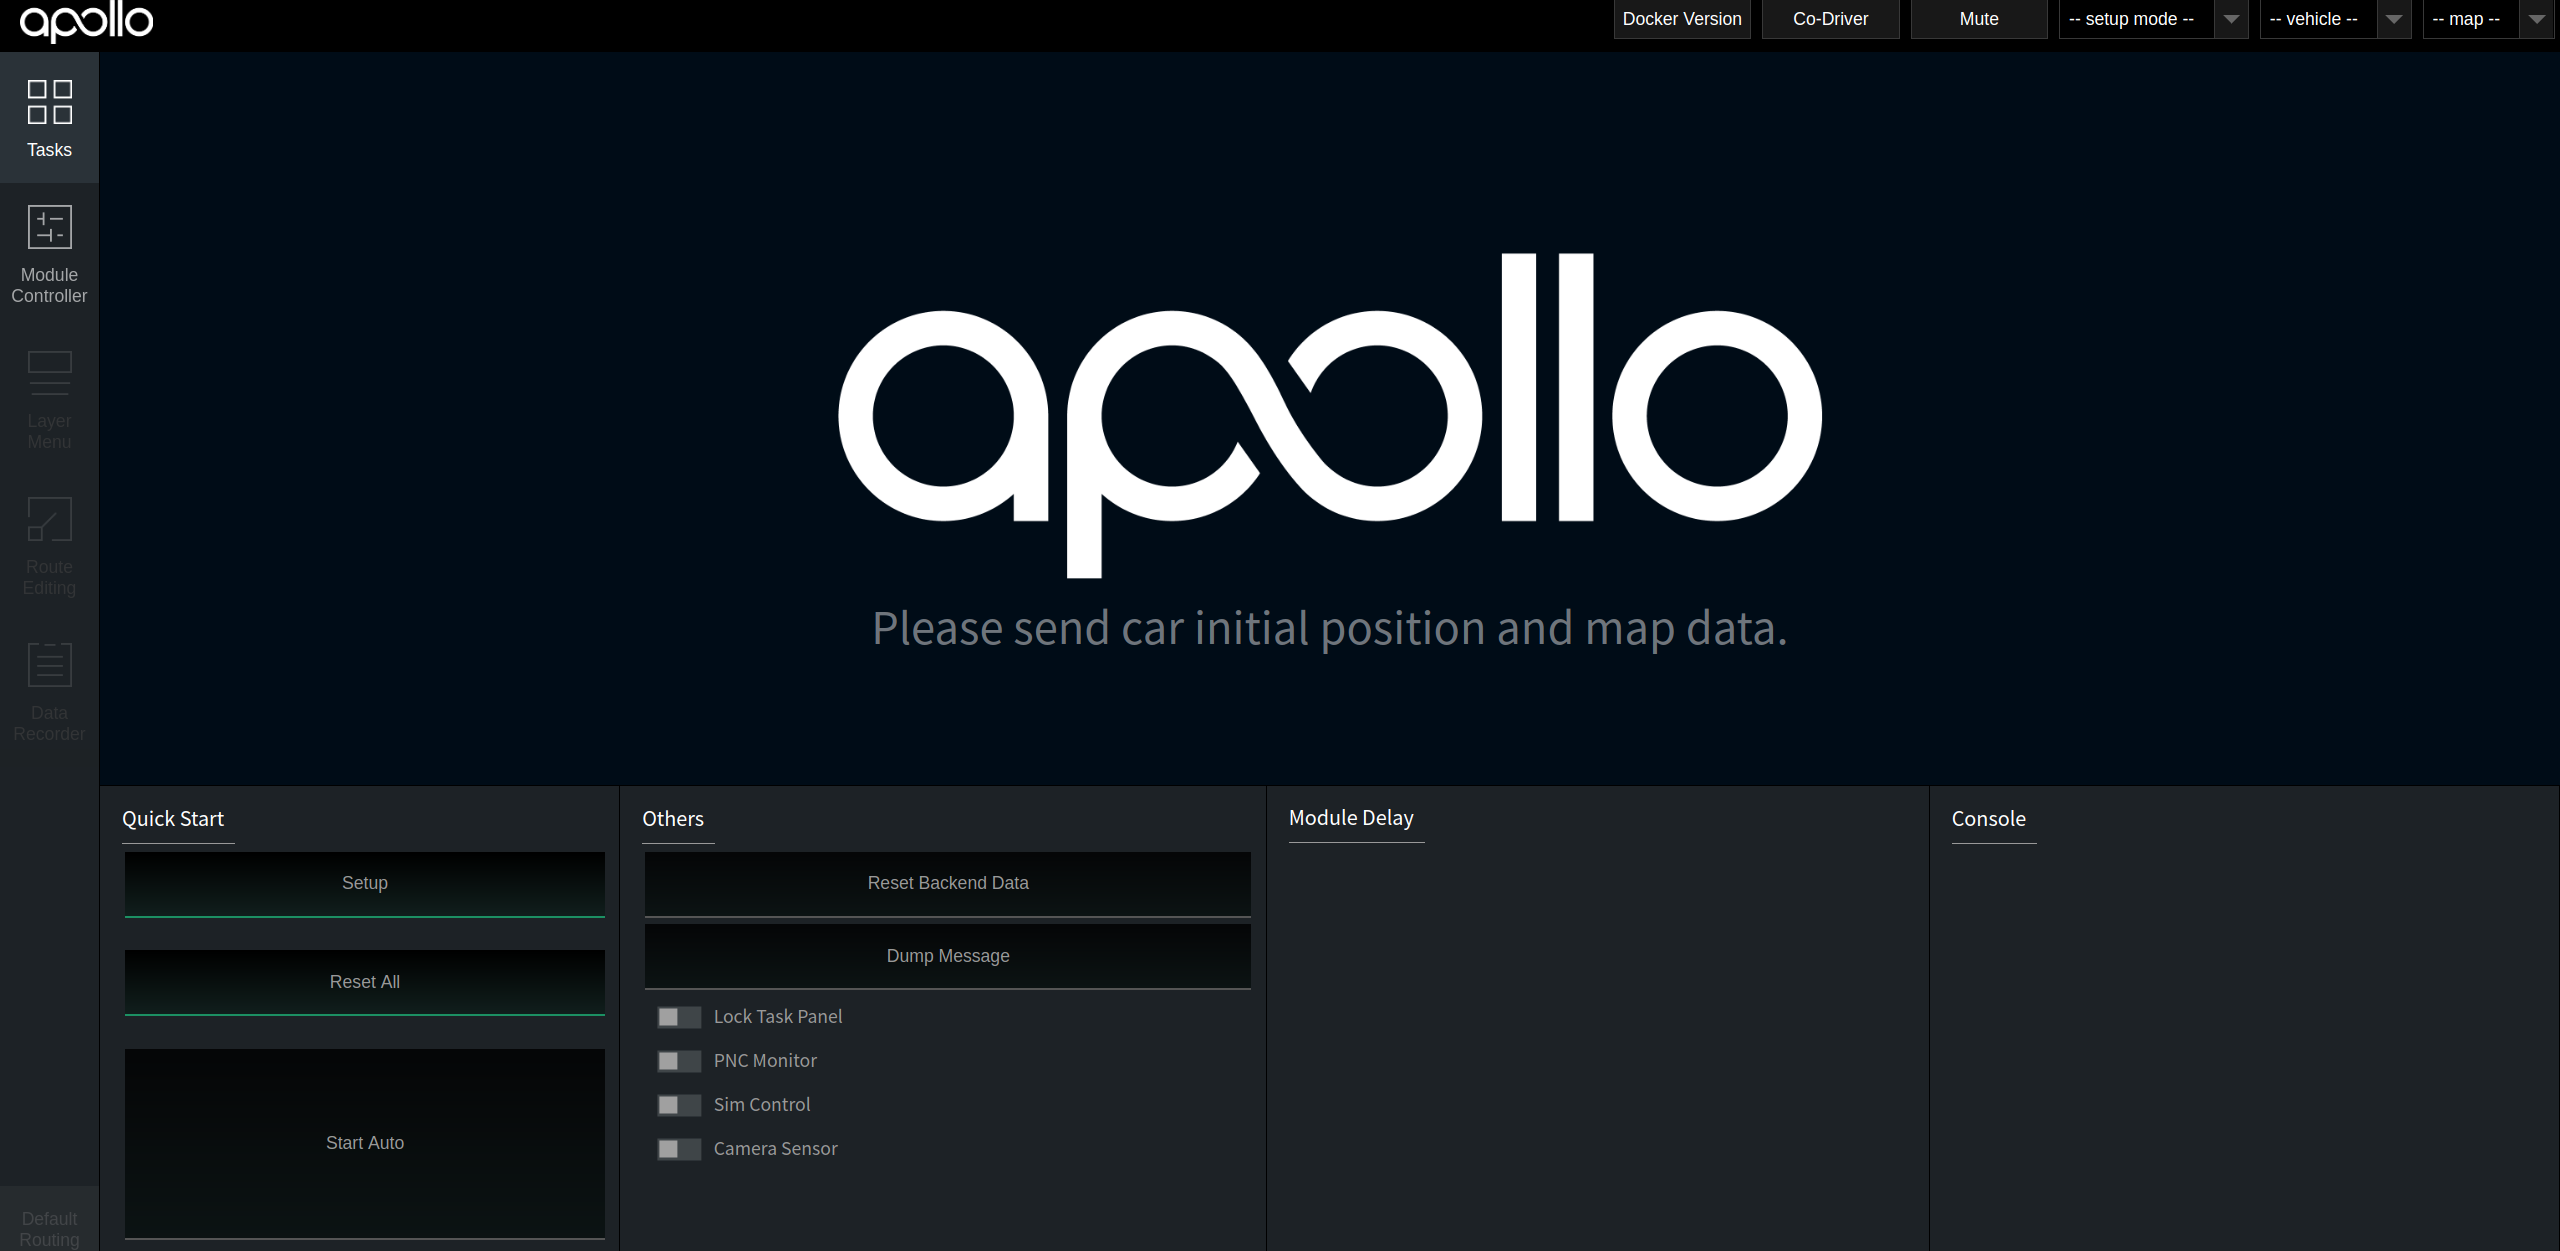Select the Route Editing sidebar icon
The width and height of the screenshot is (2560, 1251).
(x=49, y=546)
